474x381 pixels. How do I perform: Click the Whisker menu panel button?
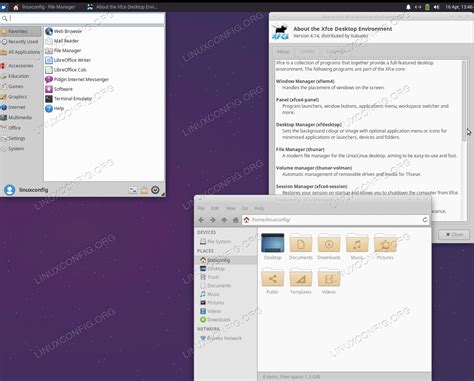(4, 7)
